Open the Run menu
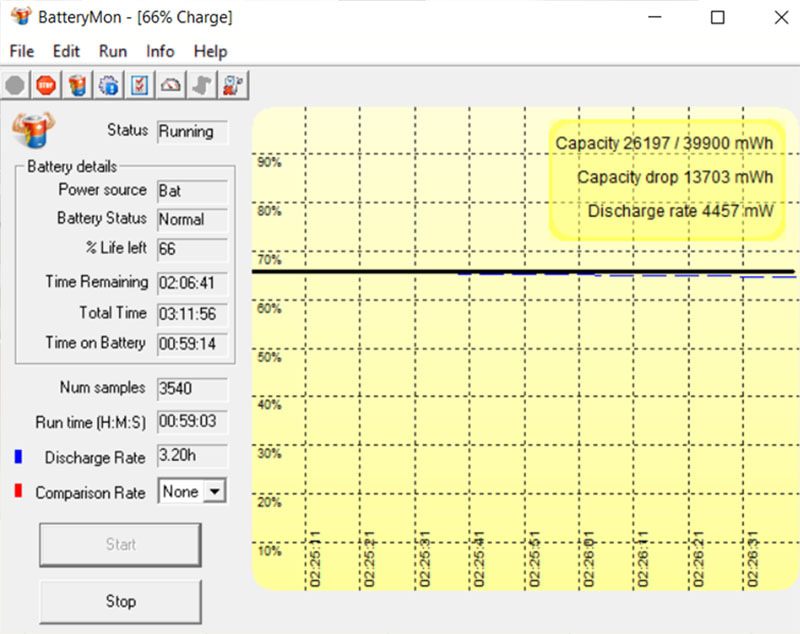Image resolution: width=800 pixels, height=634 pixels. pyautogui.click(x=113, y=51)
